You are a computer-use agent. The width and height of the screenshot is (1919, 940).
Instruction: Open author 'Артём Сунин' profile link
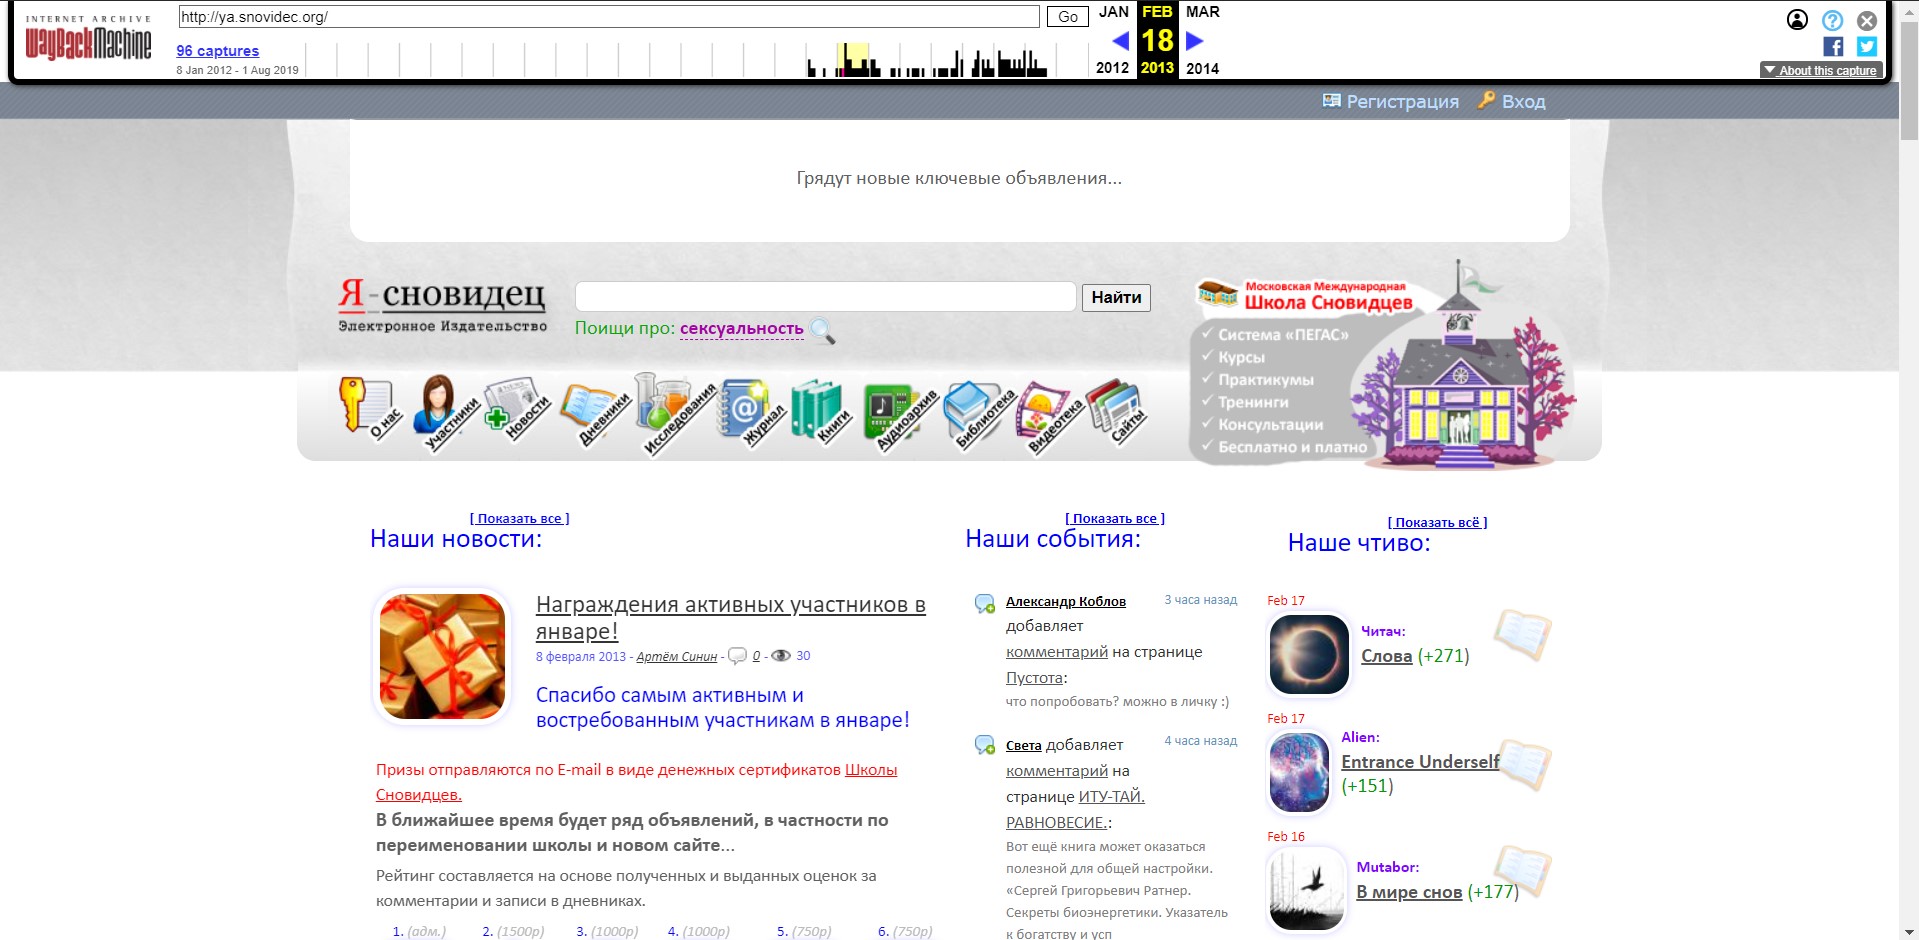point(677,657)
